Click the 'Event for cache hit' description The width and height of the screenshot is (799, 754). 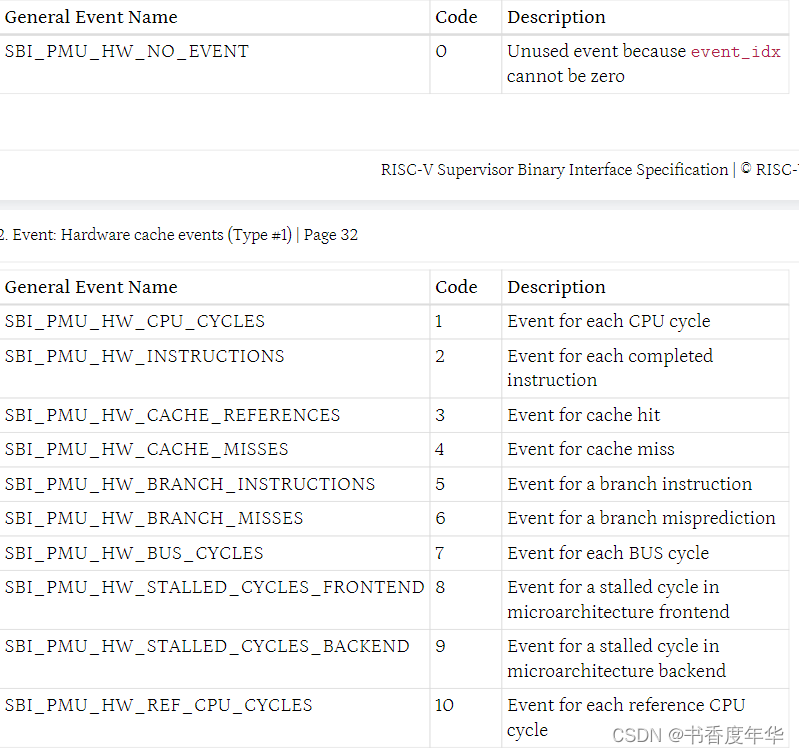583,416
